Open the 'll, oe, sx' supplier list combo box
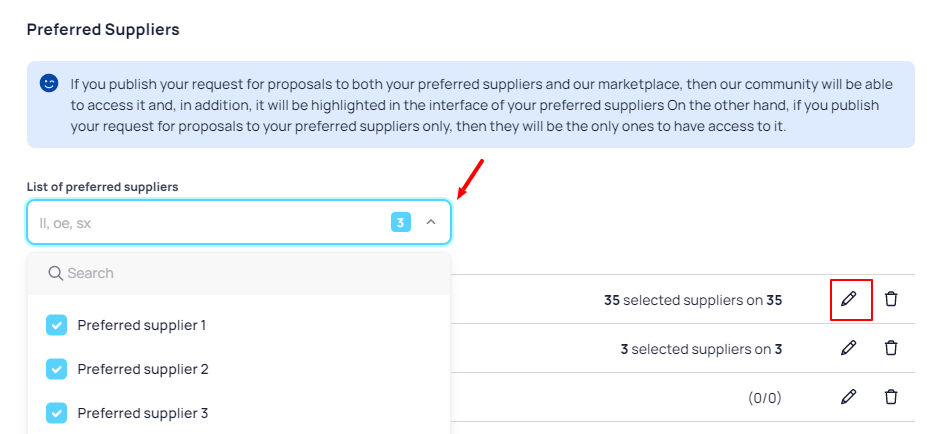Viewport: 936px width, 434px height. coord(239,222)
